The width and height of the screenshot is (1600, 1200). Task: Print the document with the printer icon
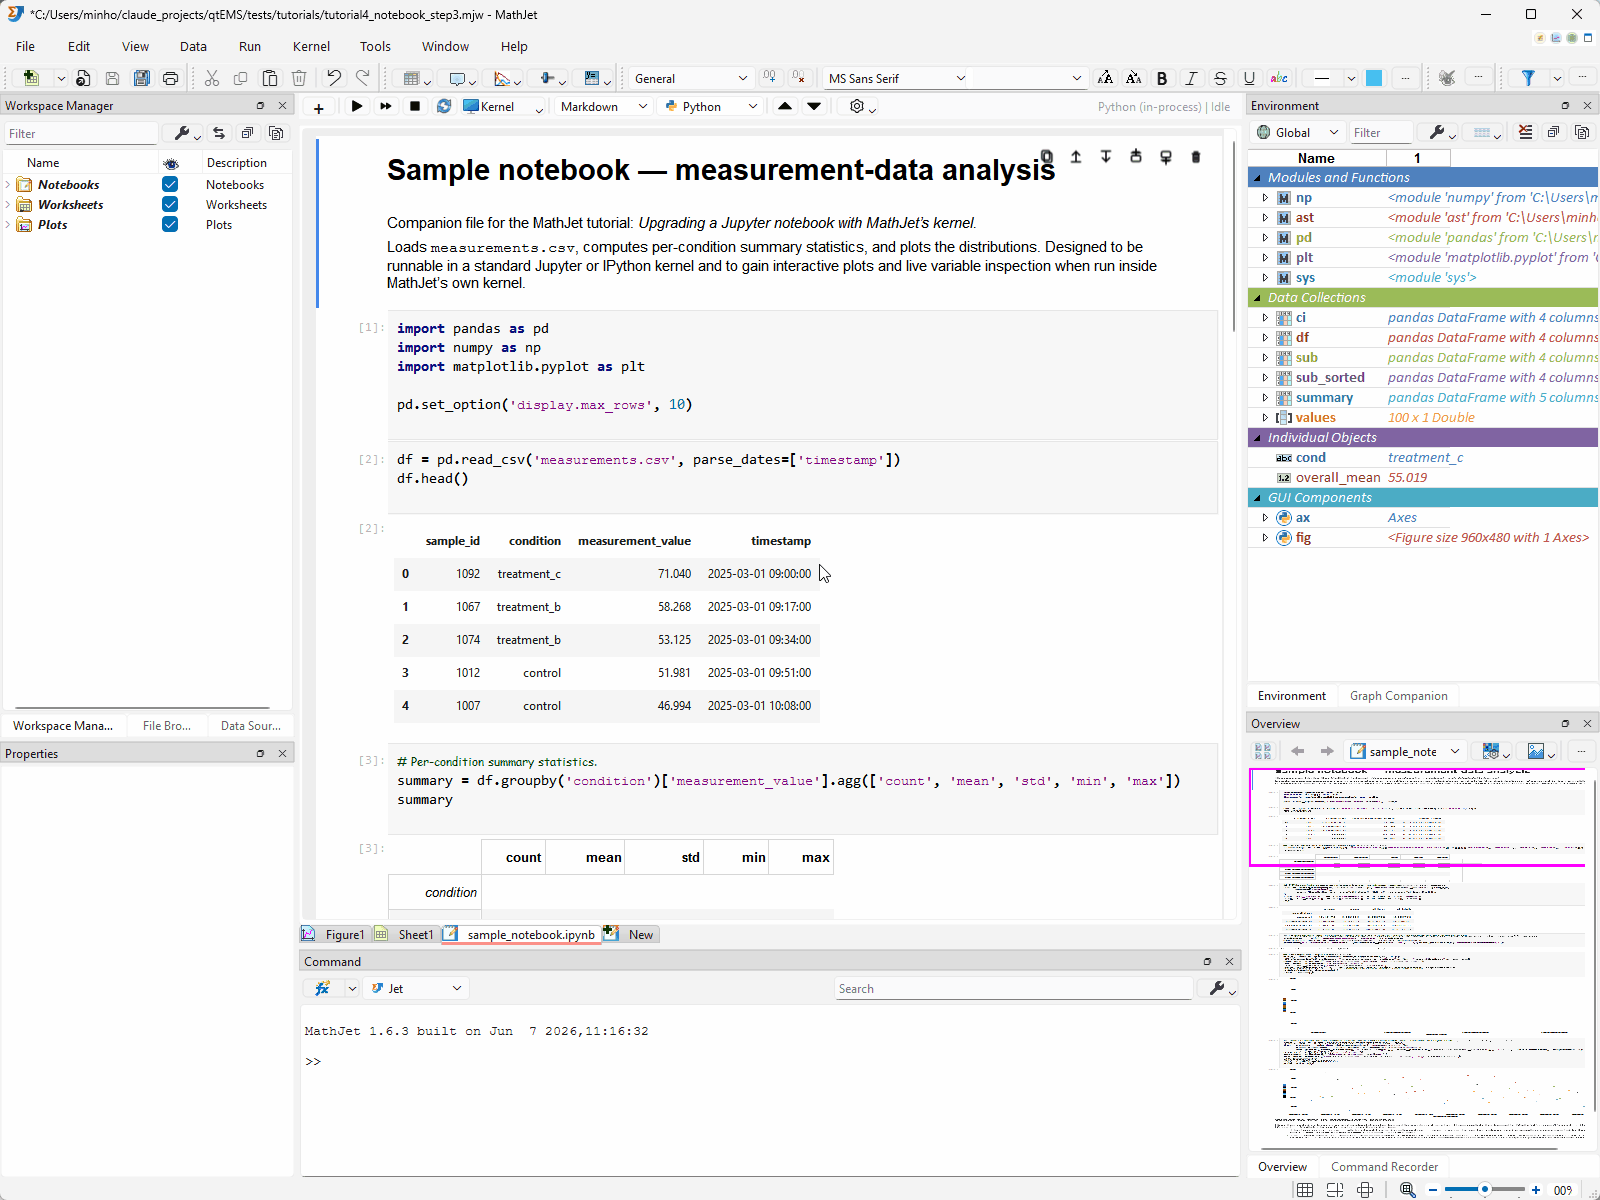tap(171, 78)
